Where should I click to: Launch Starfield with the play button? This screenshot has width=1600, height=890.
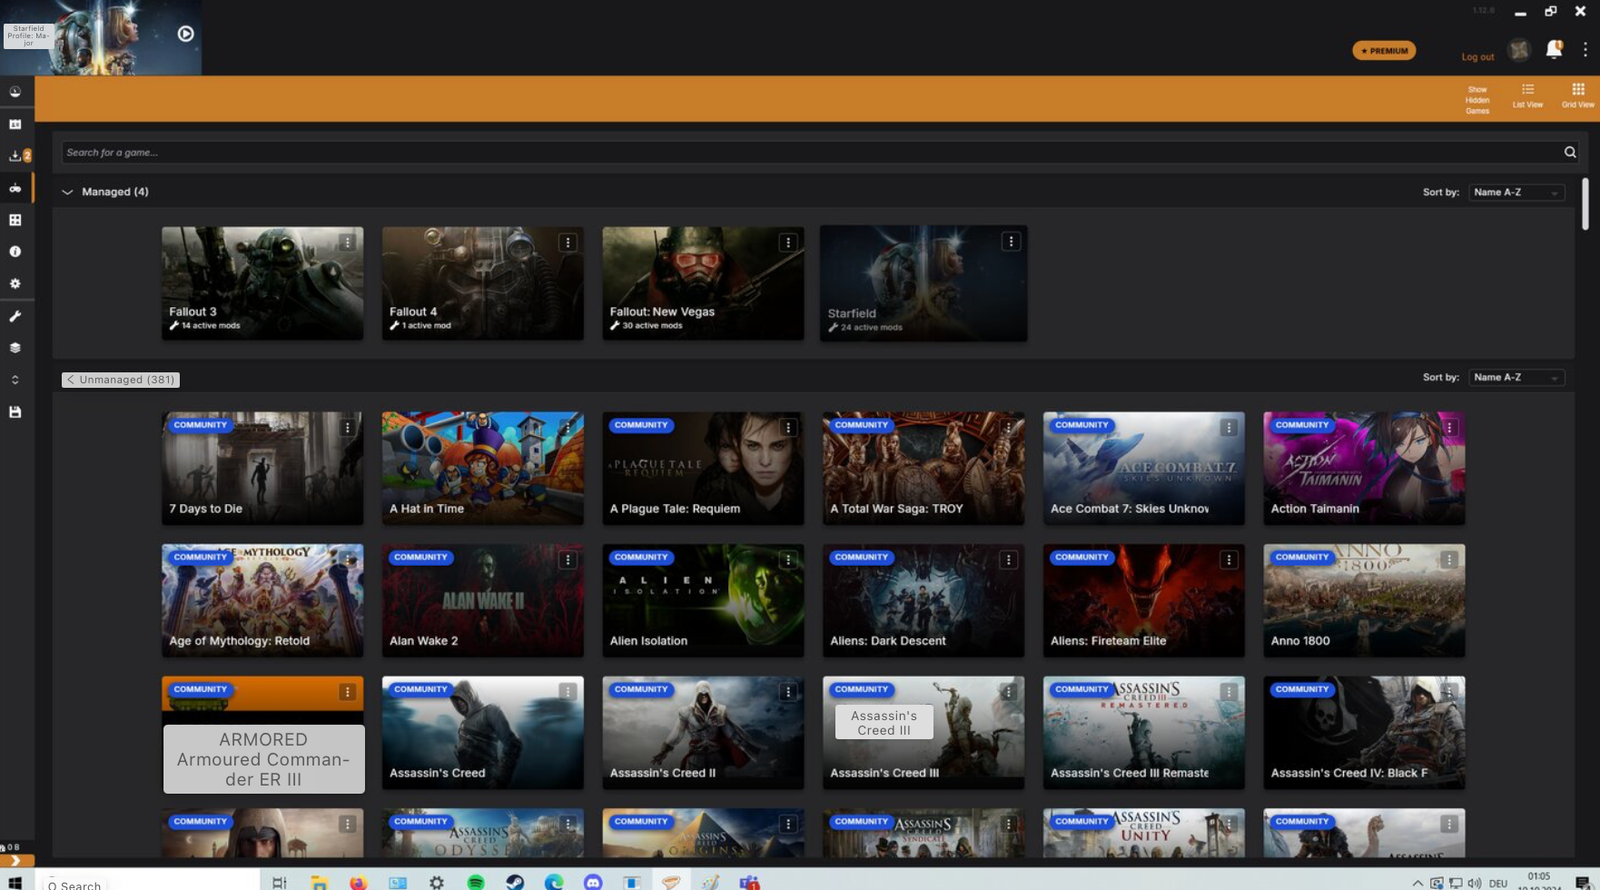(x=186, y=34)
